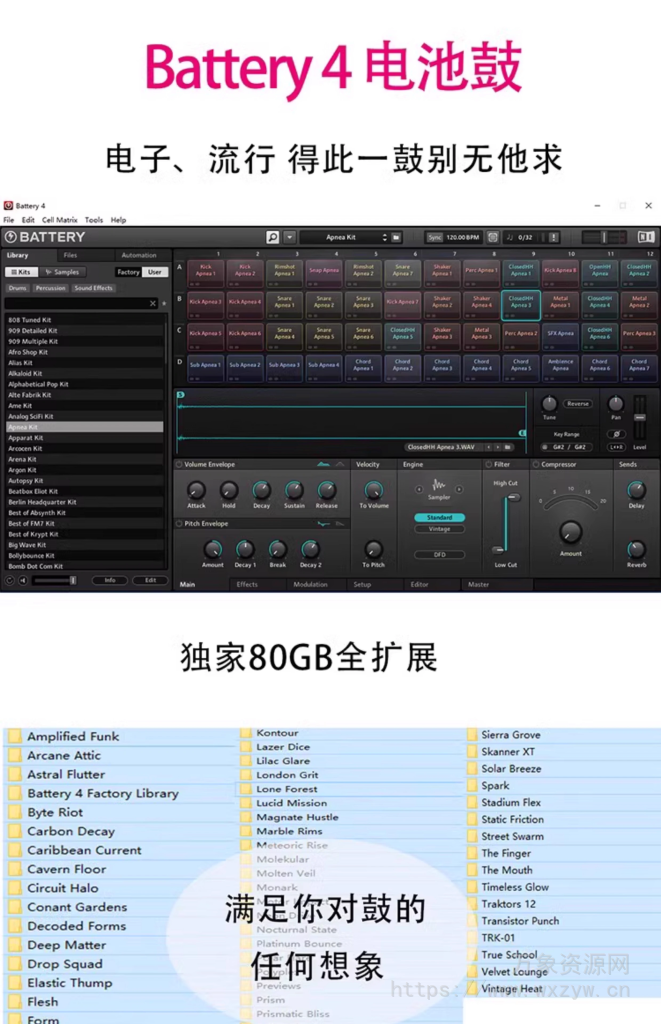This screenshot has width=661, height=1024.
Task: Toggle the Sync tempo button
Action: (x=435, y=237)
